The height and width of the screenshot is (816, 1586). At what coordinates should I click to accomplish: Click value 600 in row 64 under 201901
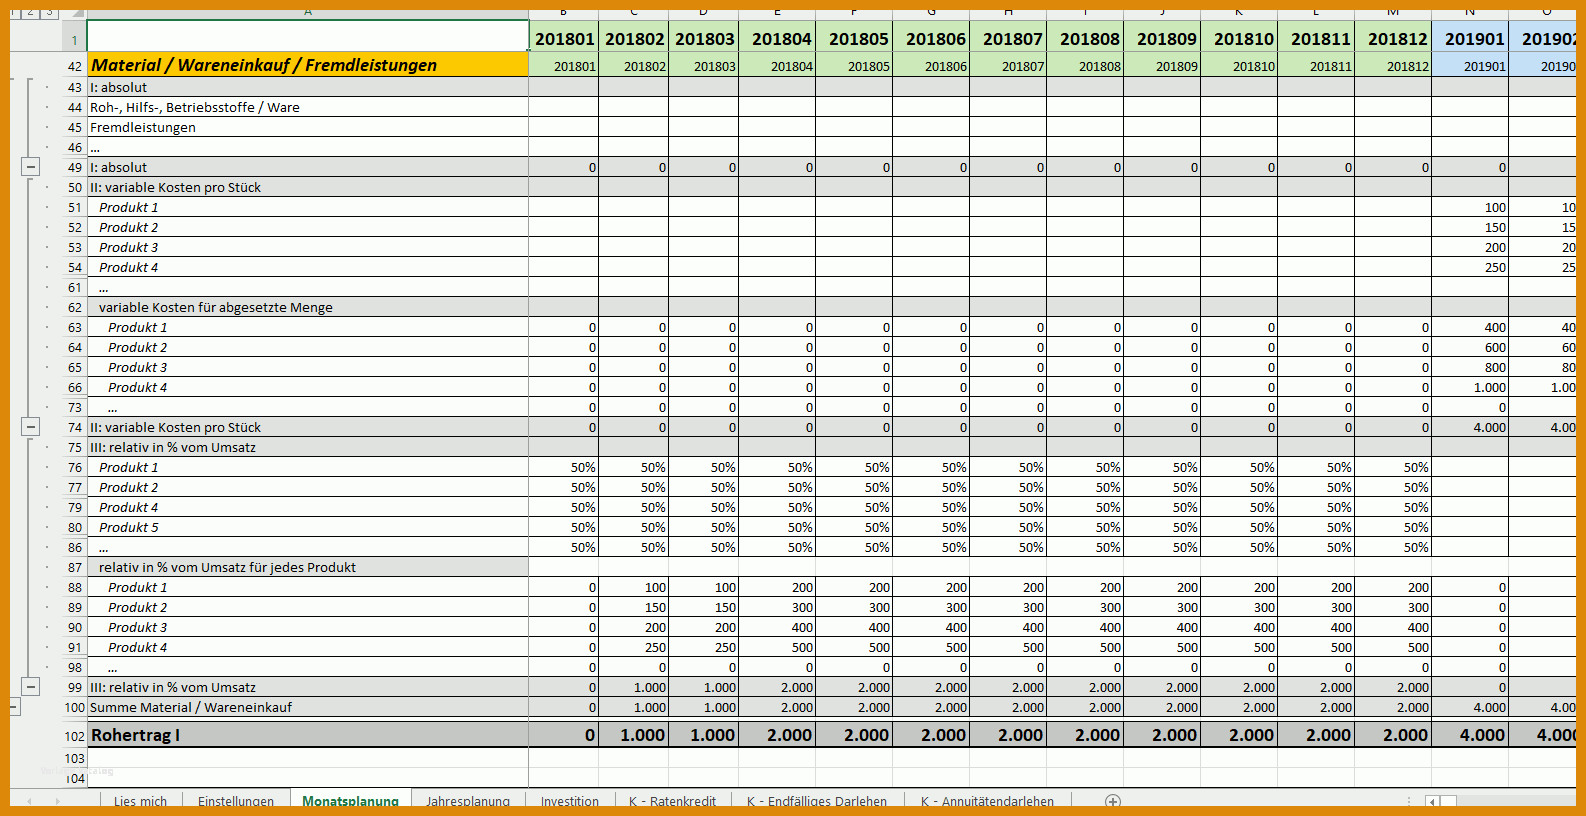click(1470, 347)
